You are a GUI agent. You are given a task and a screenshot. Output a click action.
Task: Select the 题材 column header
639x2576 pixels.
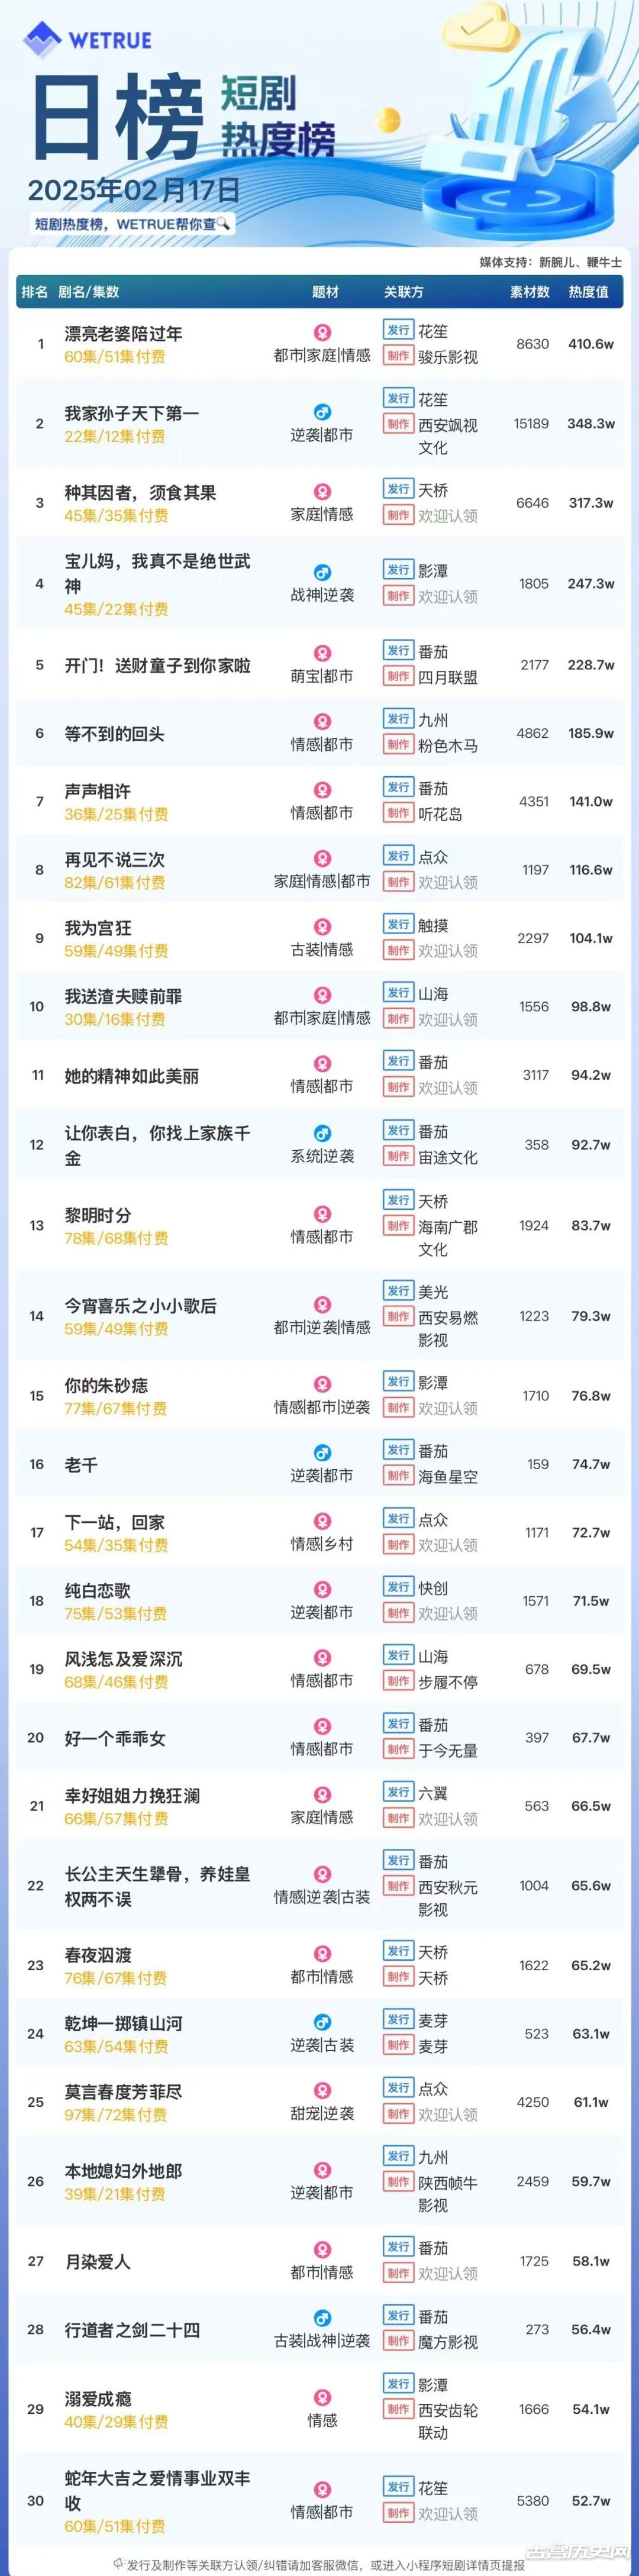point(326,292)
